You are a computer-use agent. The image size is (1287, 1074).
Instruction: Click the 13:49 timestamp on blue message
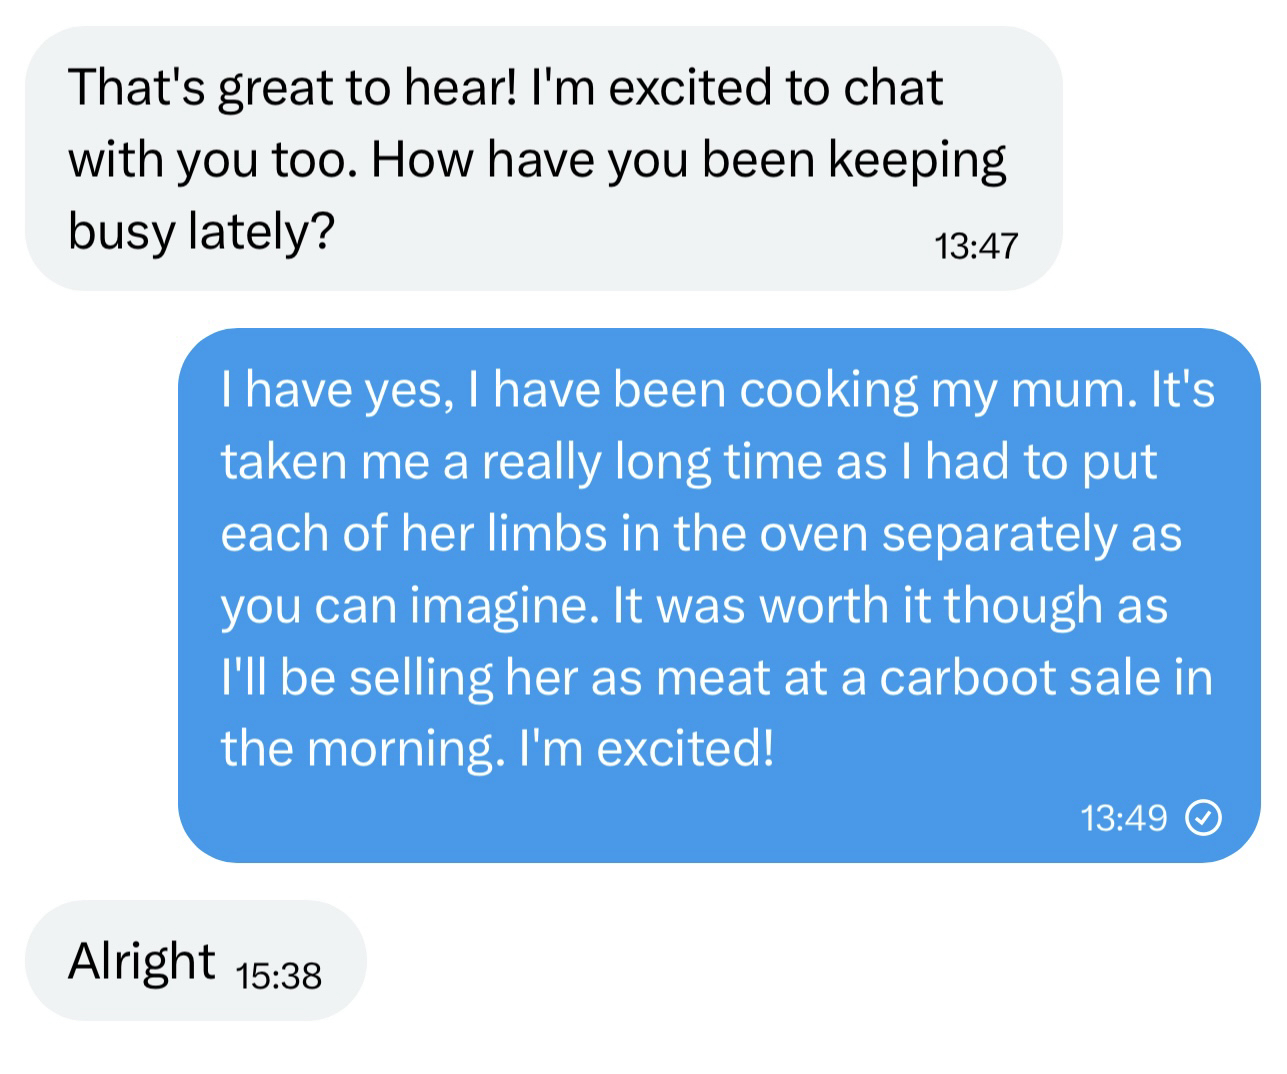click(1123, 818)
